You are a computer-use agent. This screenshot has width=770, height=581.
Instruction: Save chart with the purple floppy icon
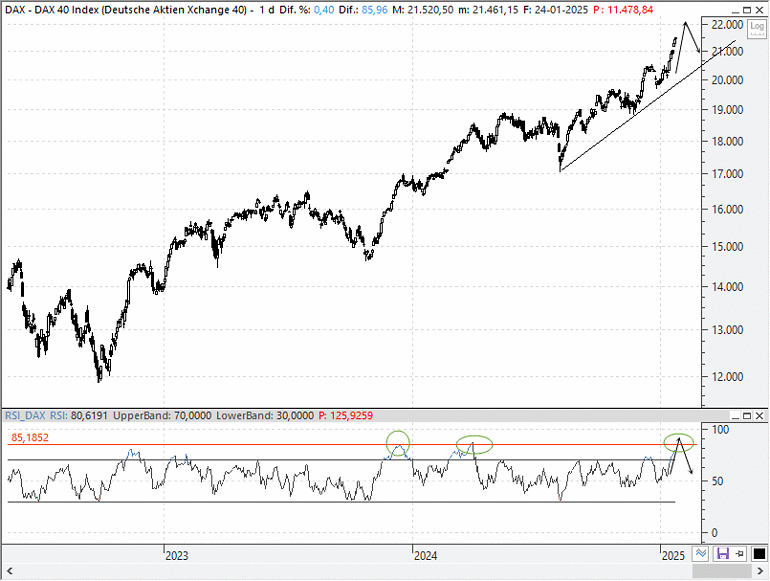[x=723, y=554]
